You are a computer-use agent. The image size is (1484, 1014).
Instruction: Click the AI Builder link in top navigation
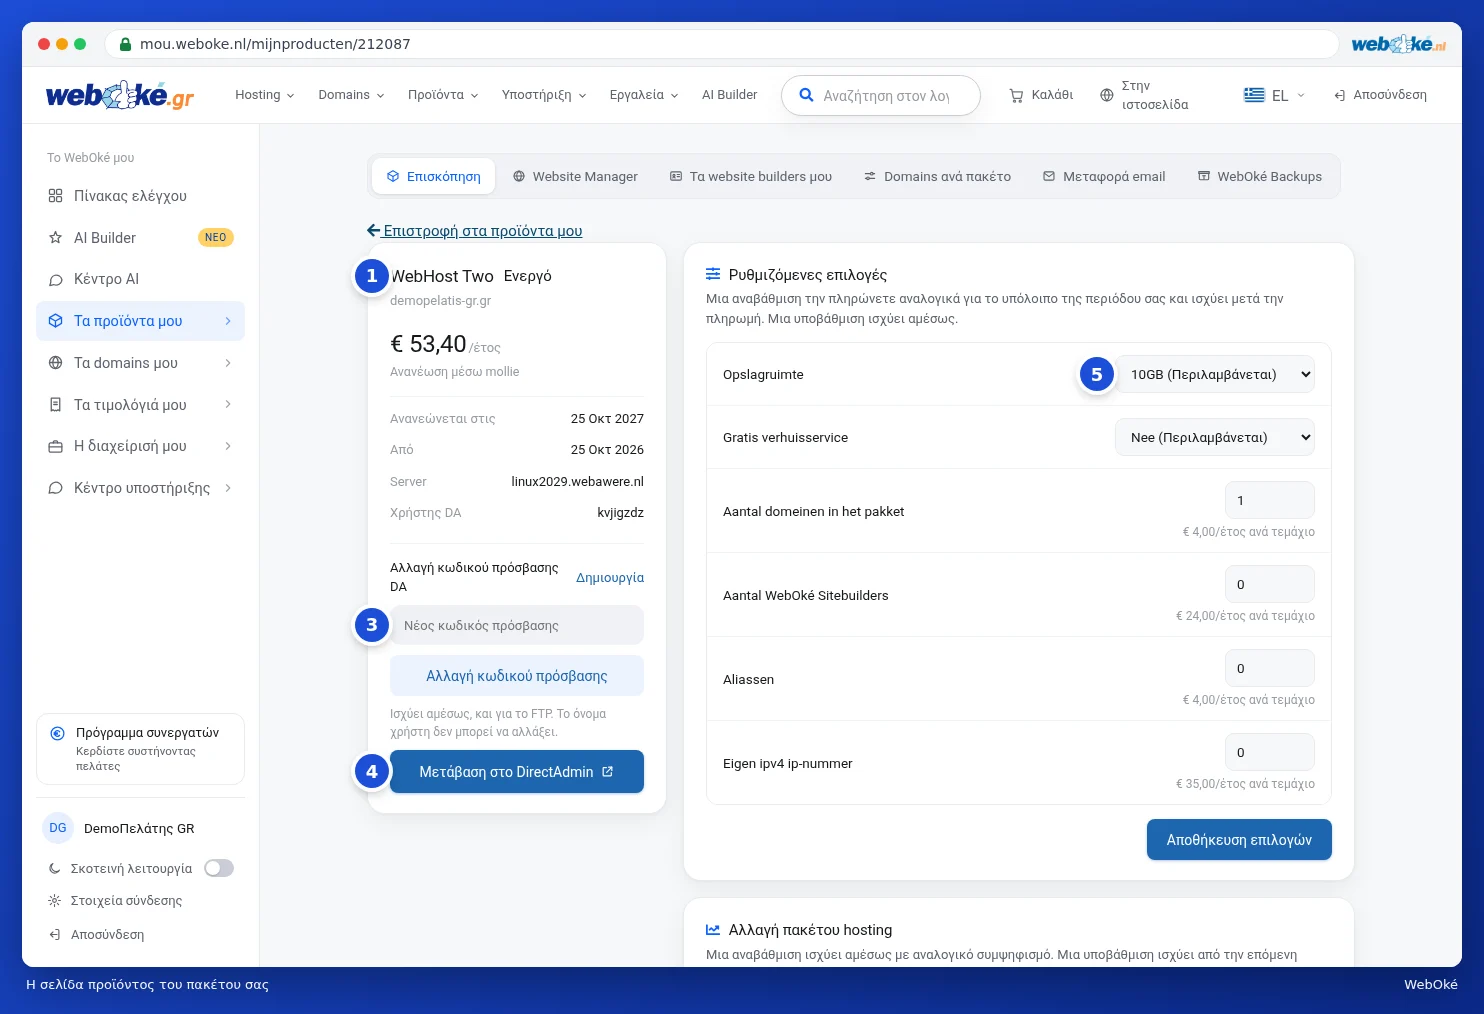(x=729, y=95)
